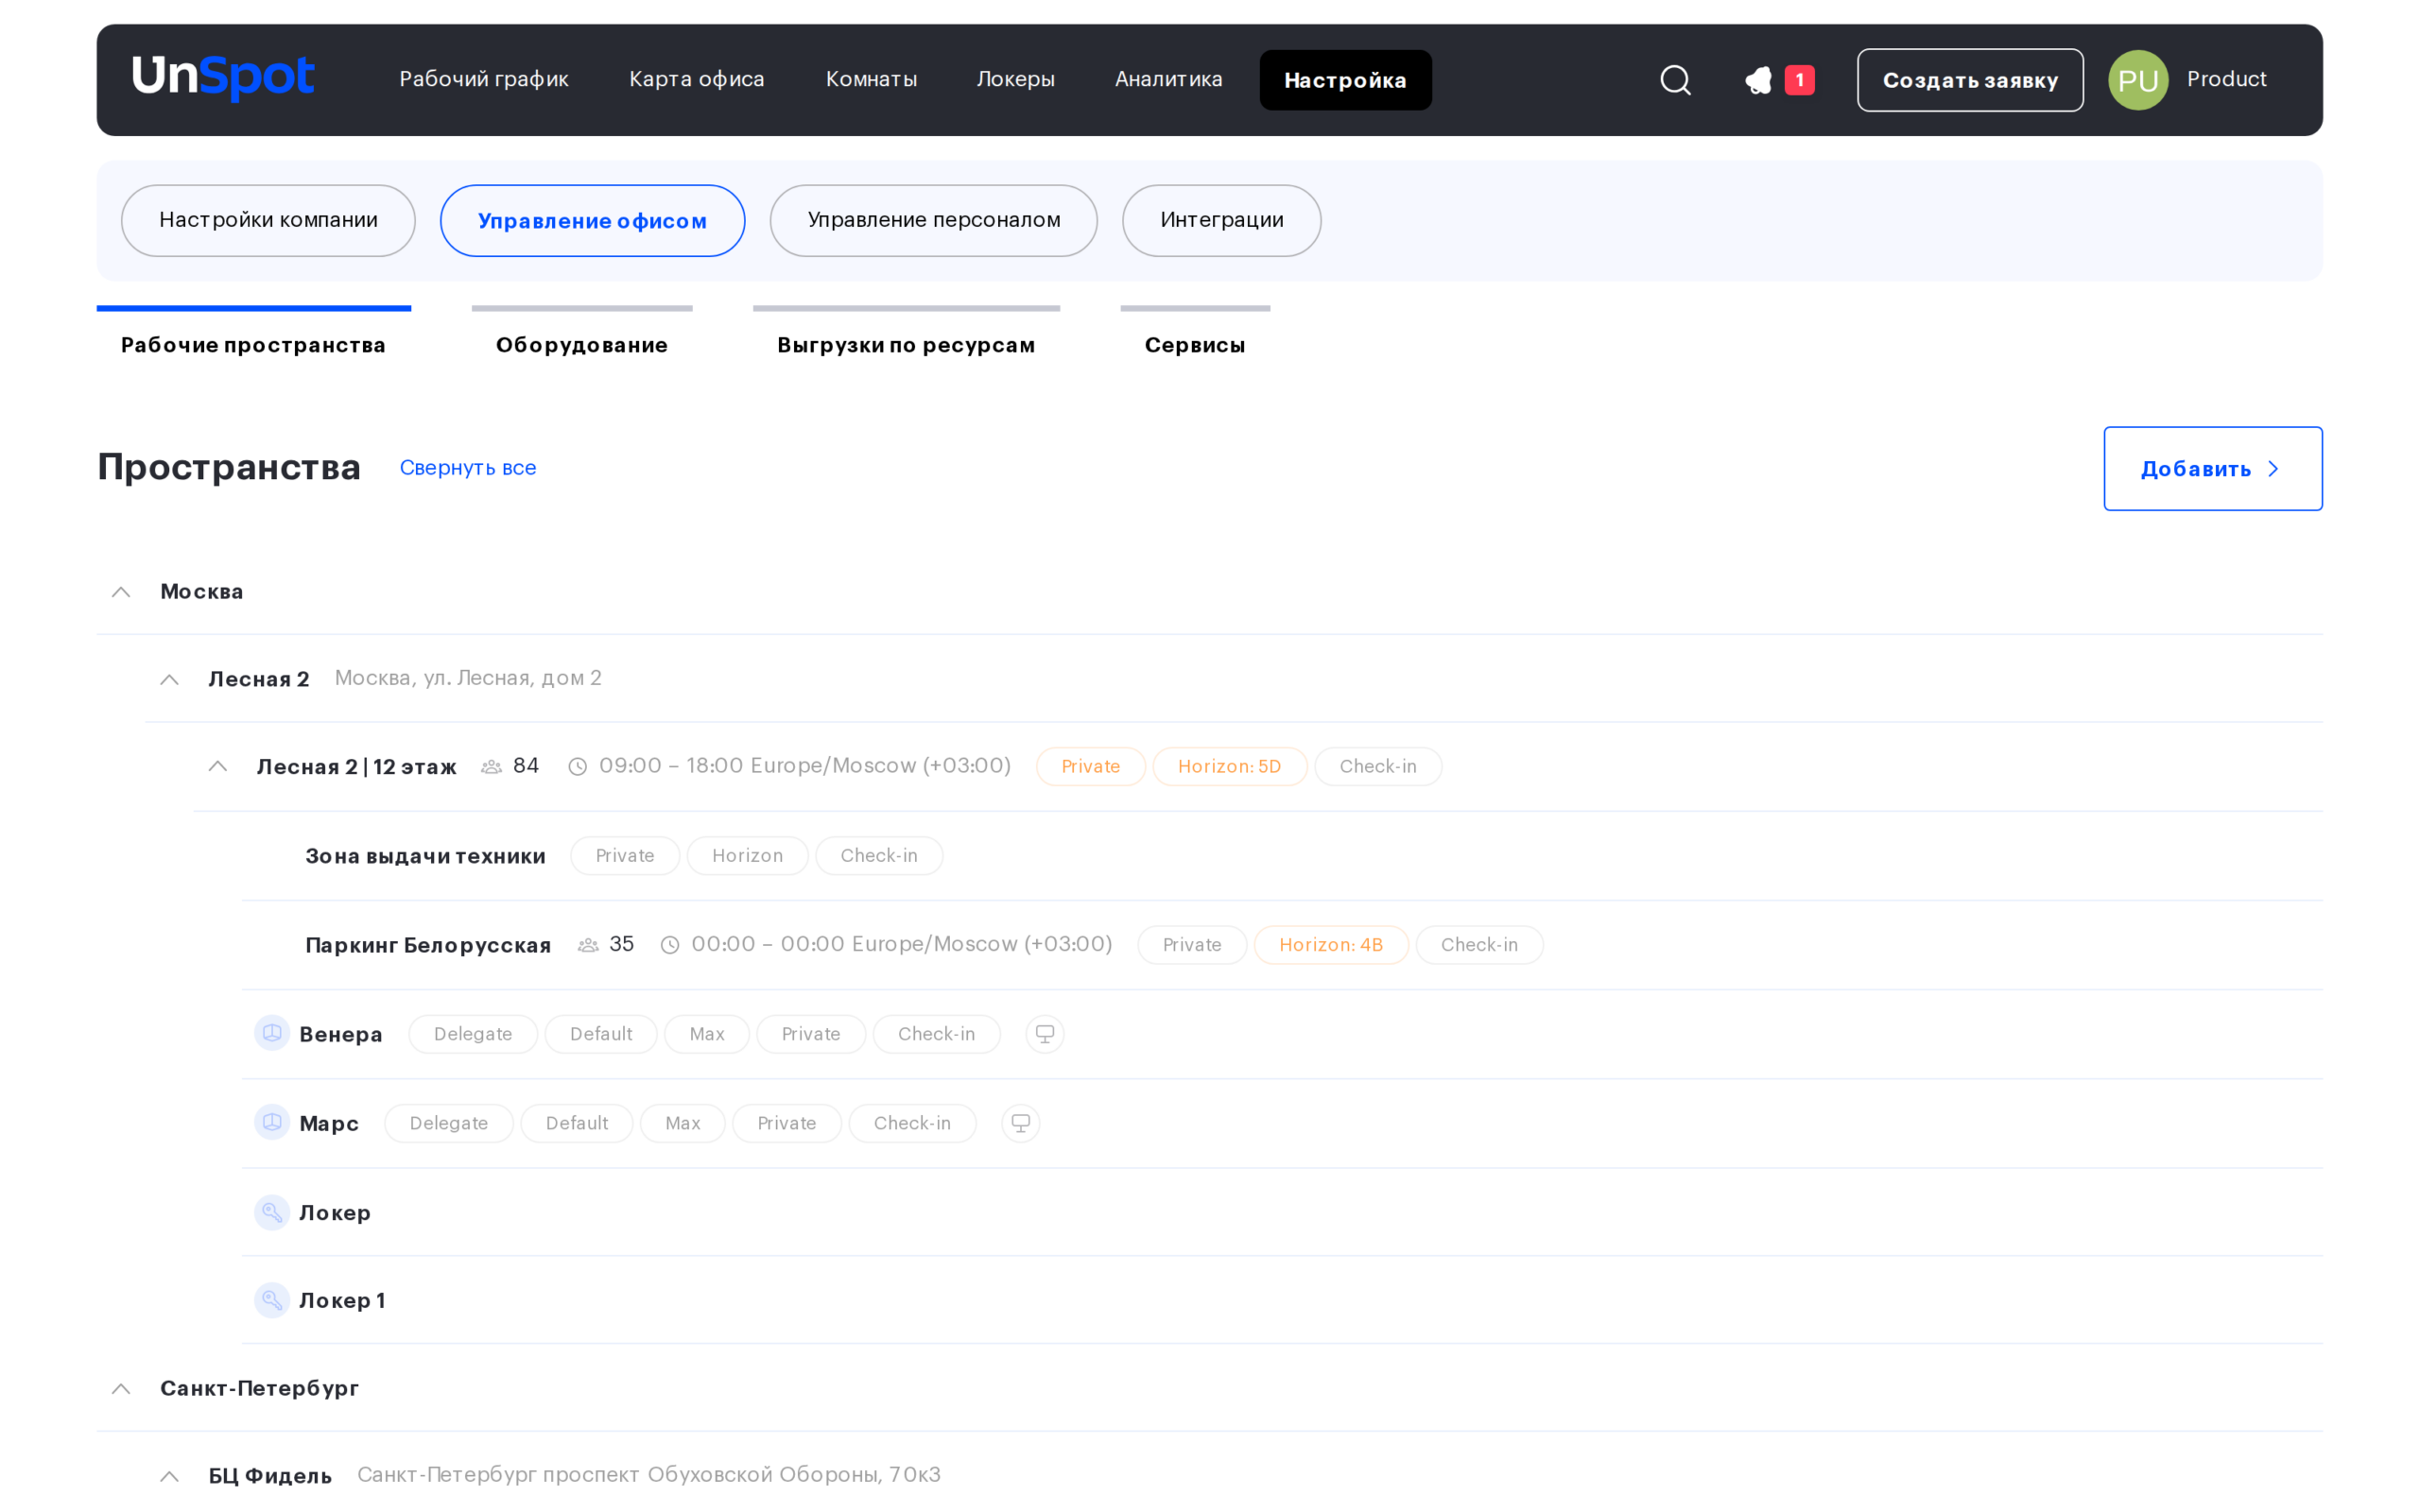
Task: Click the people capacity icon for Лесная 2 | 12 этаж
Action: click(x=491, y=767)
